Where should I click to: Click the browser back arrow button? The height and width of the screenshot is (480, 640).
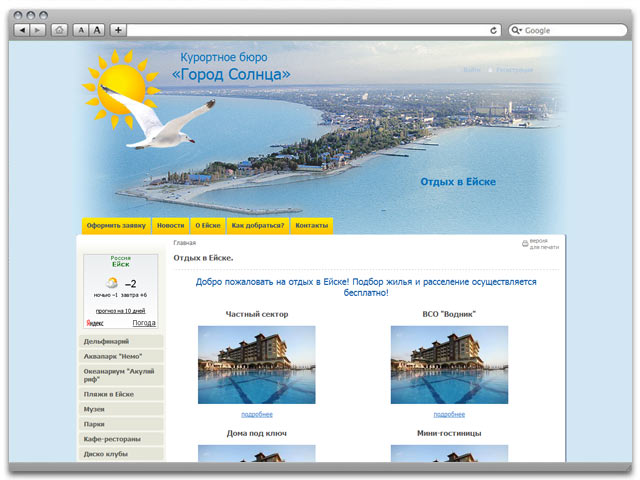click(x=22, y=30)
